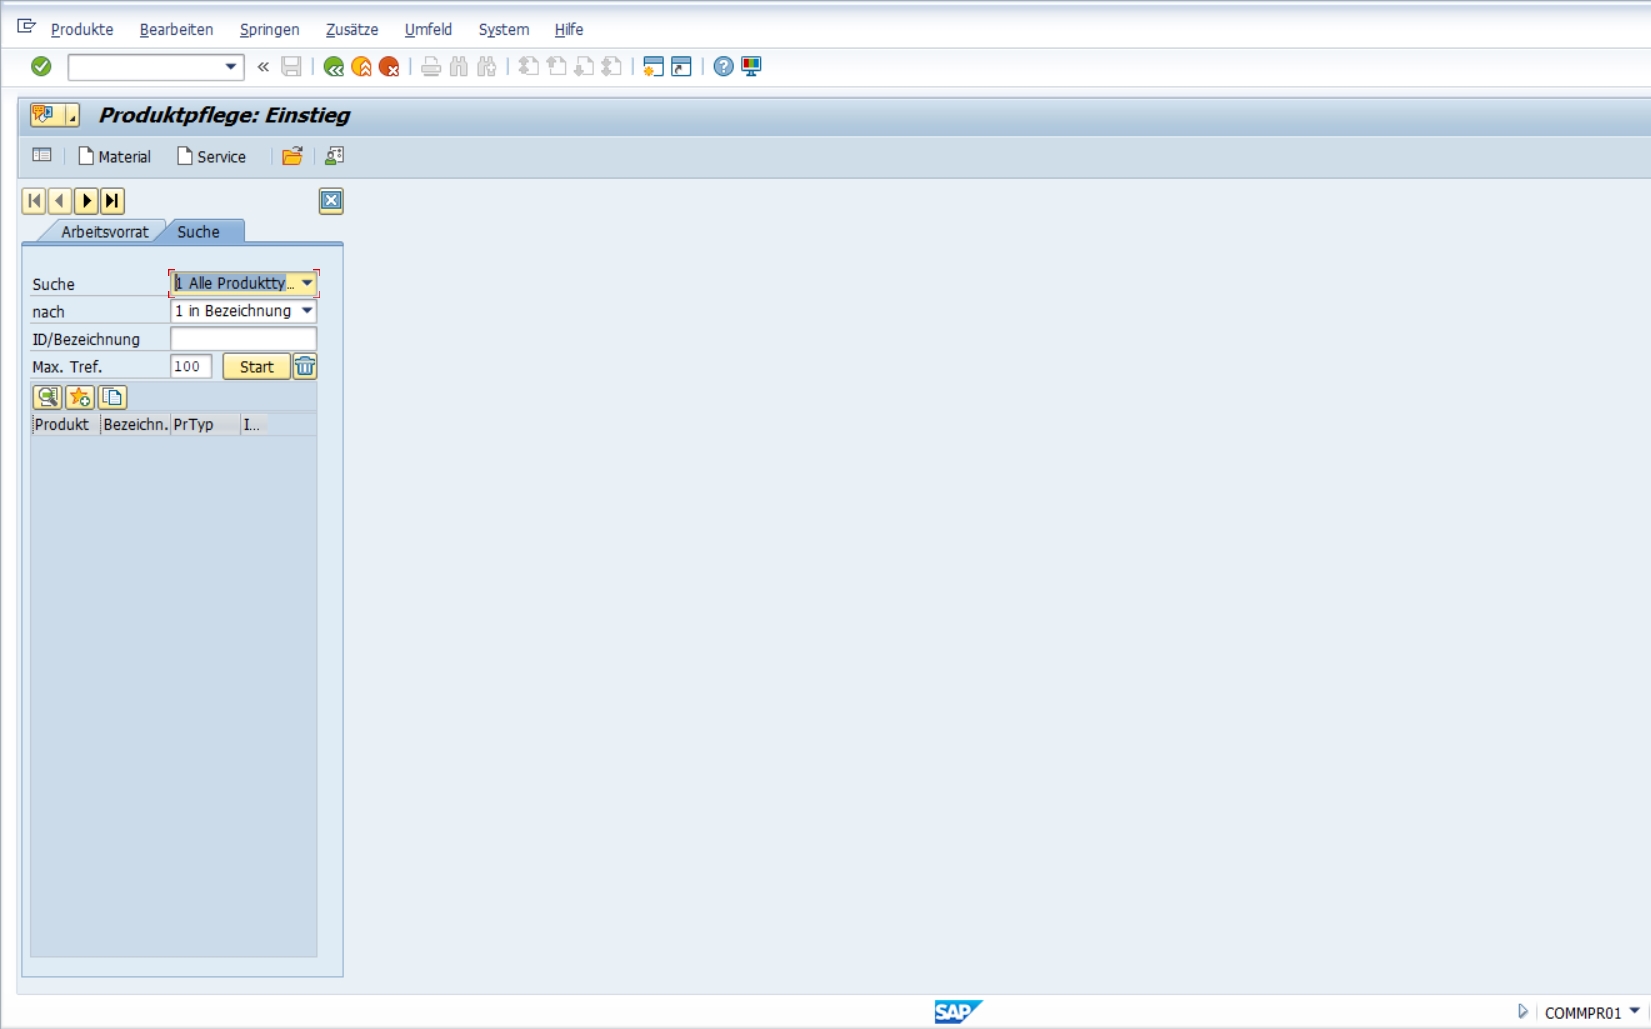1651x1029 pixels.
Task: Jump to last entry in locator
Action: (112, 201)
